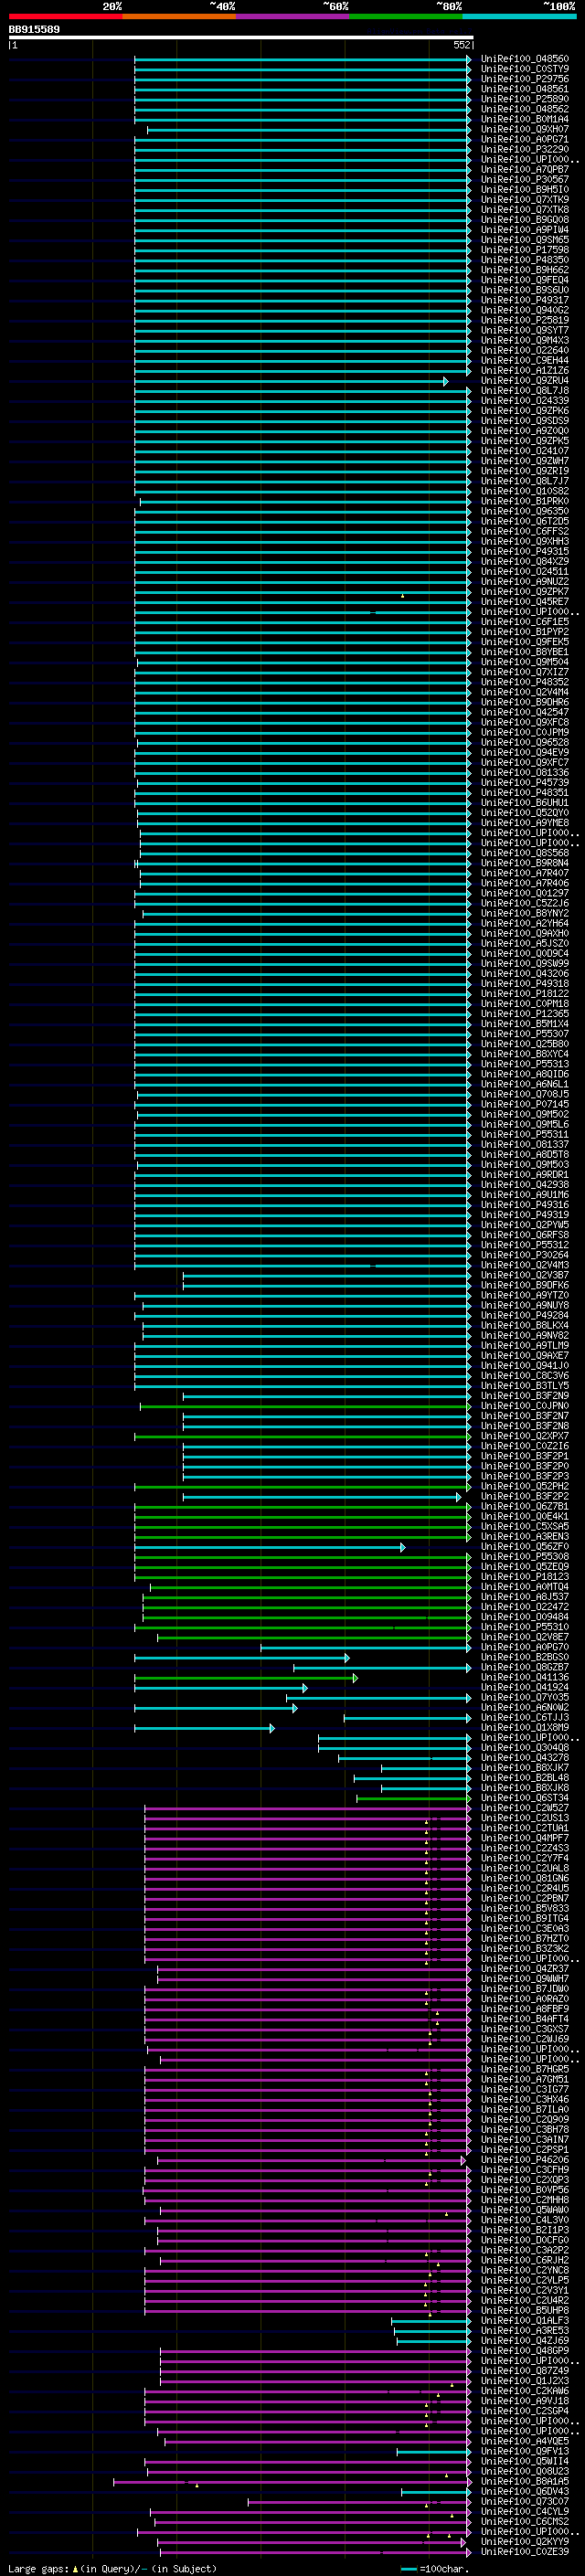Select label UniRef100_Q9FEQ4
The height and width of the screenshot is (2576, 585).
point(525,280)
